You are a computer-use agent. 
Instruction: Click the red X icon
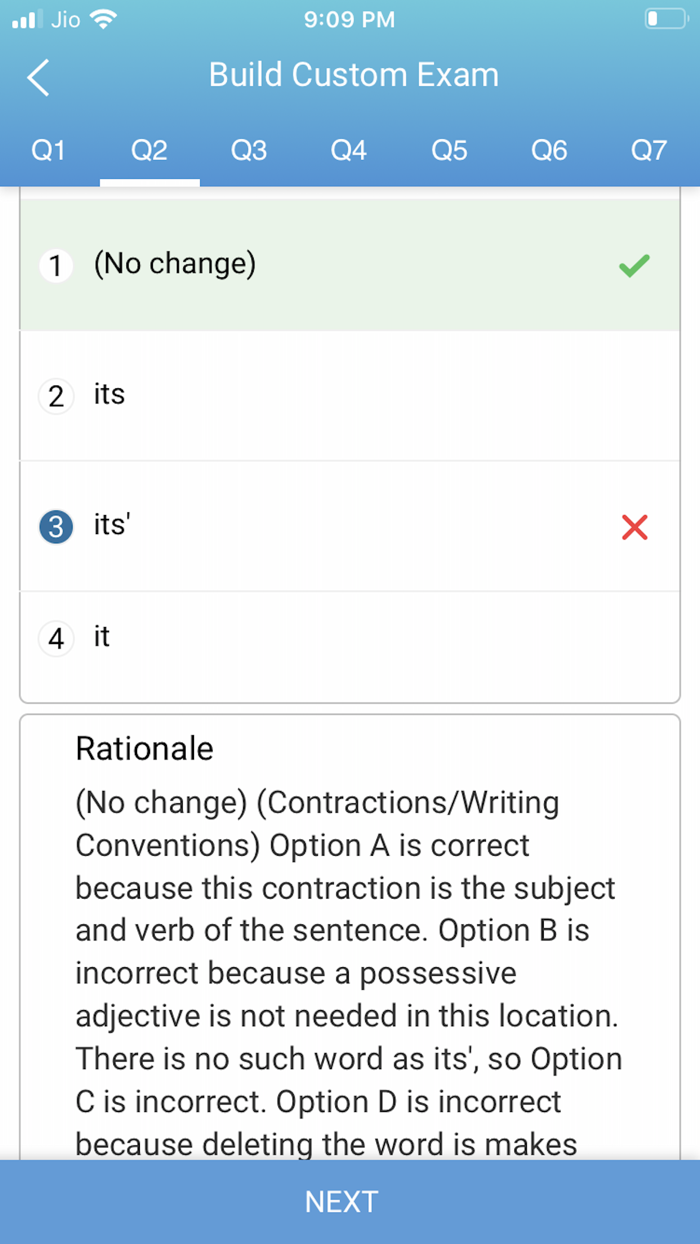point(634,527)
